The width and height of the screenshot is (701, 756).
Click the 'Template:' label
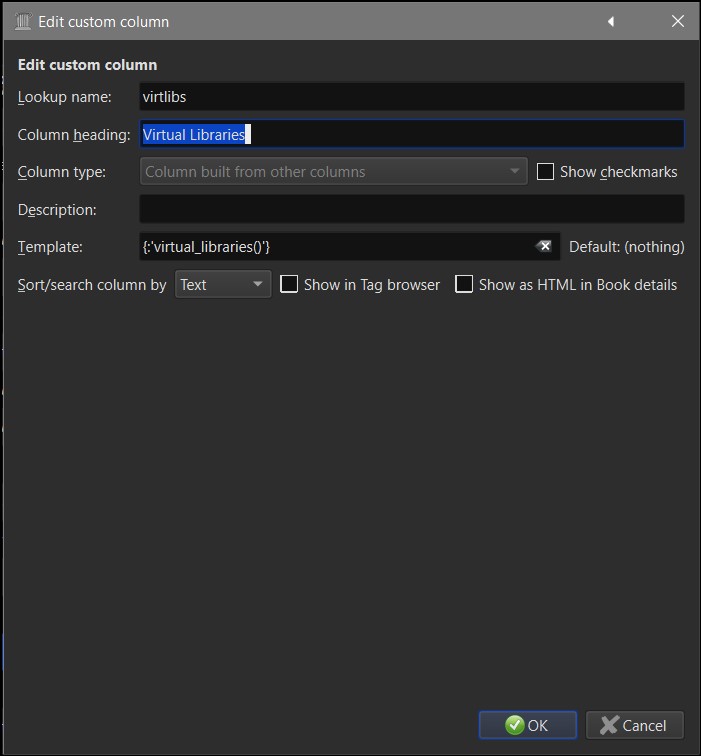(x=50, y=247)
